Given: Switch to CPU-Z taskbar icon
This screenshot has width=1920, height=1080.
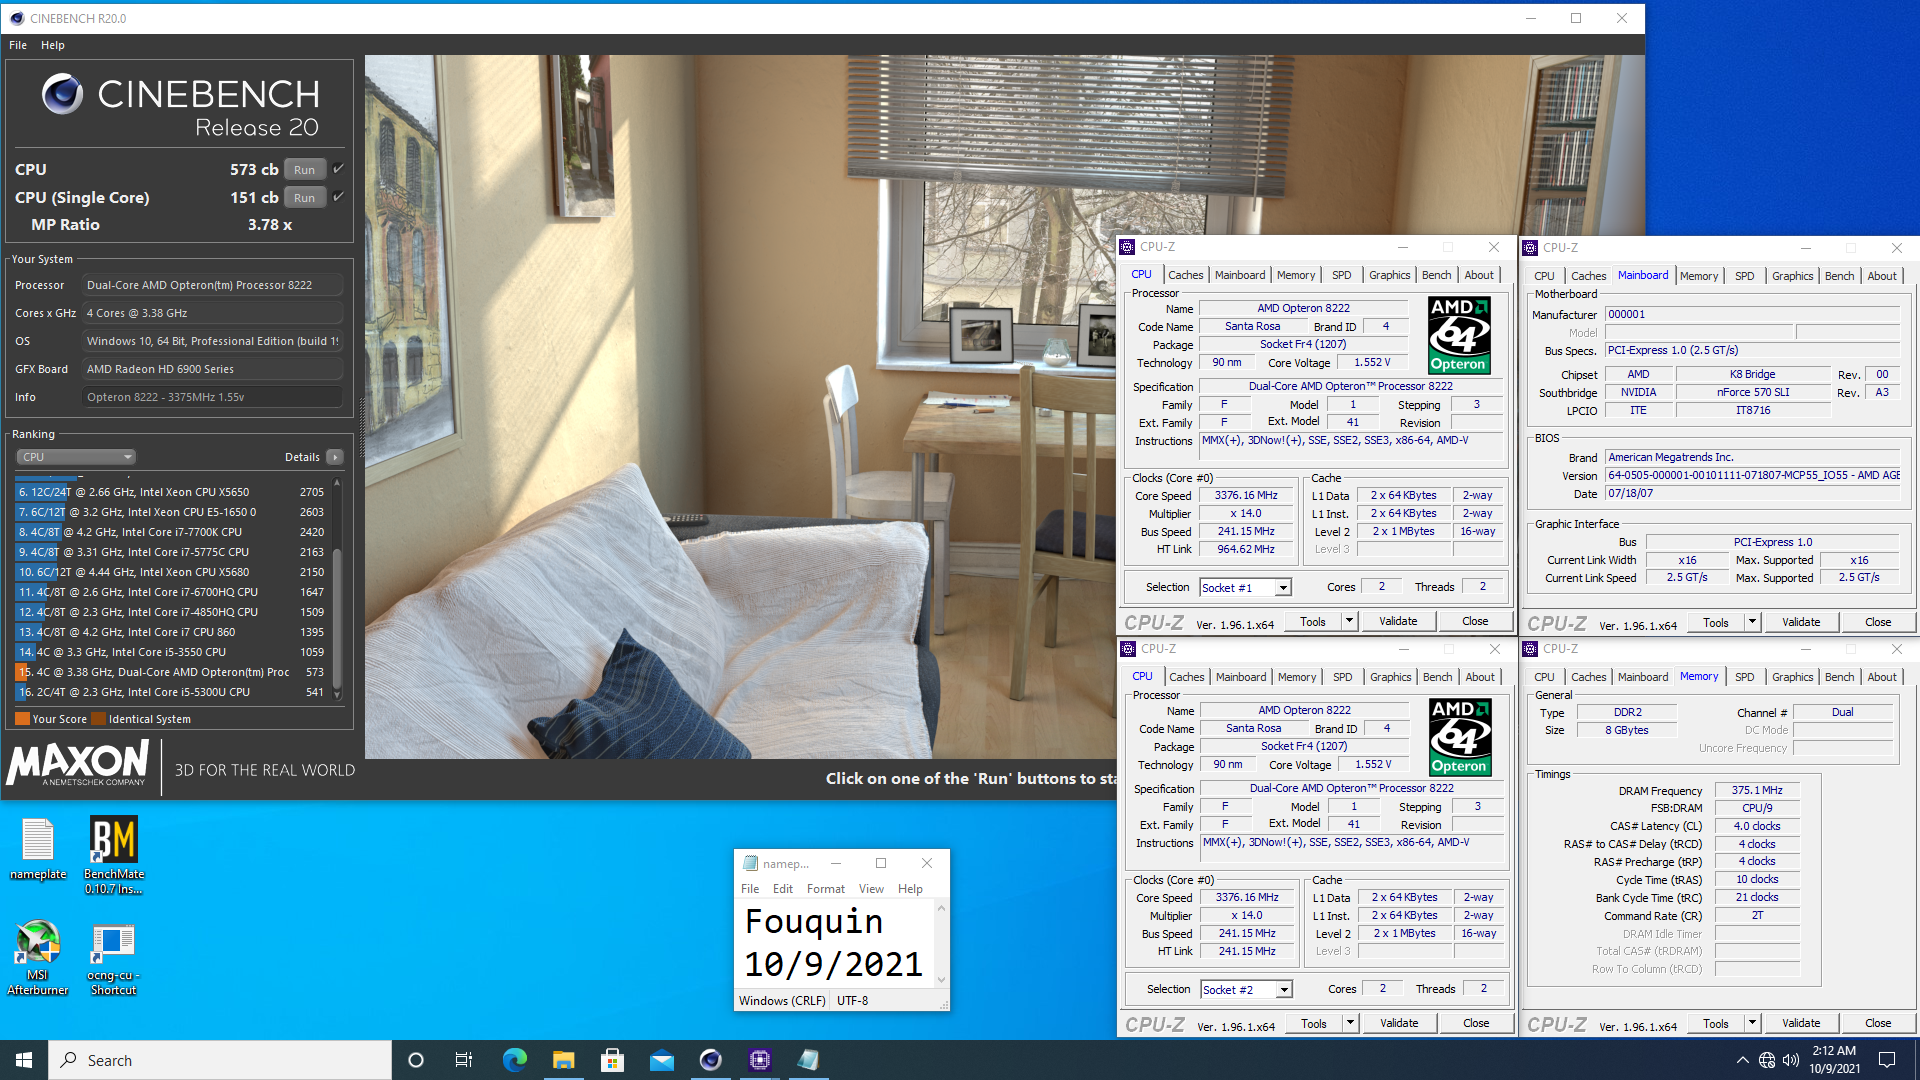Looking at the screenshot, I should pos(760,1060).
